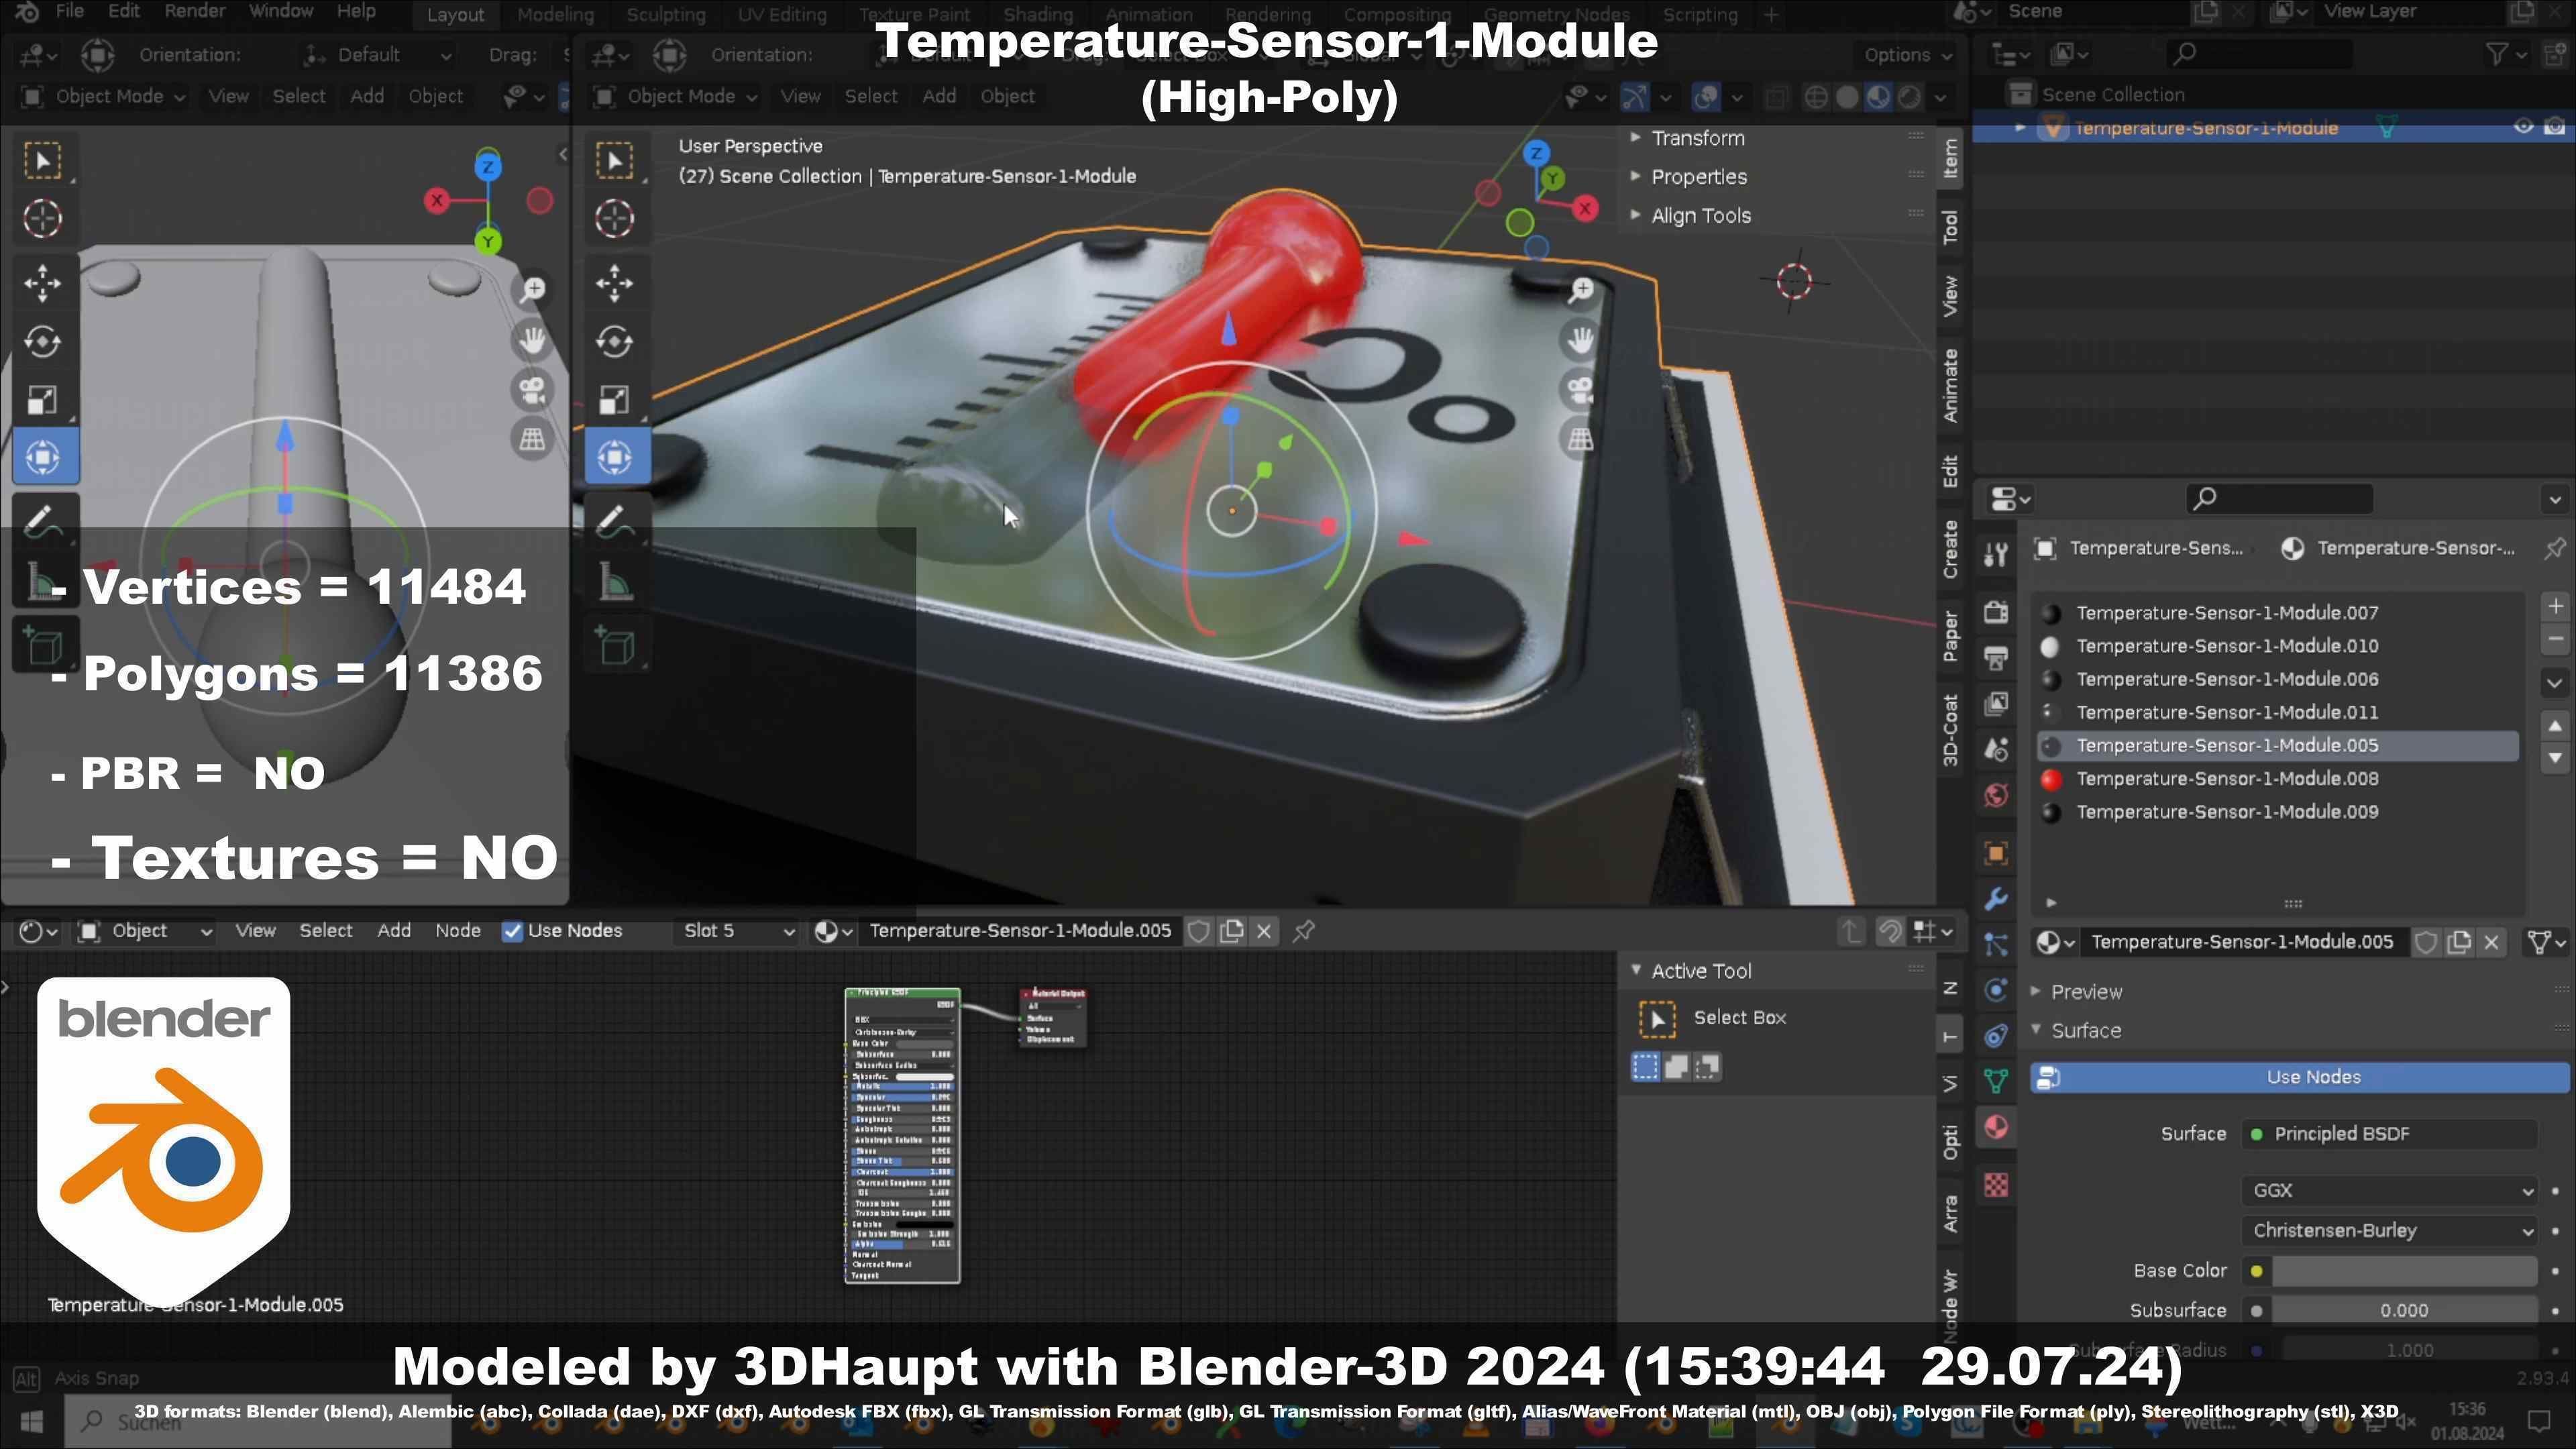Toggle camera view in main viewport
2576x1449 pixels.
pyautogui.click(x=1581, y=389)
